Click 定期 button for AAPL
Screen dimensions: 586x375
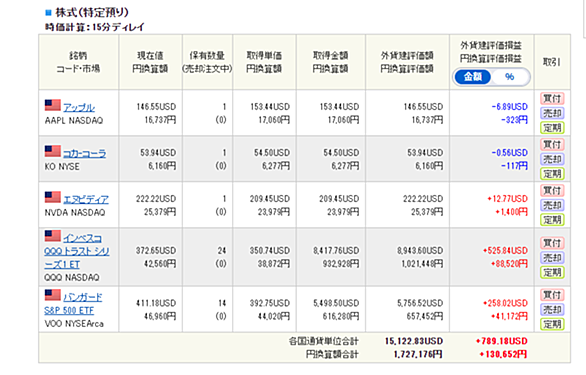(552, 128)
